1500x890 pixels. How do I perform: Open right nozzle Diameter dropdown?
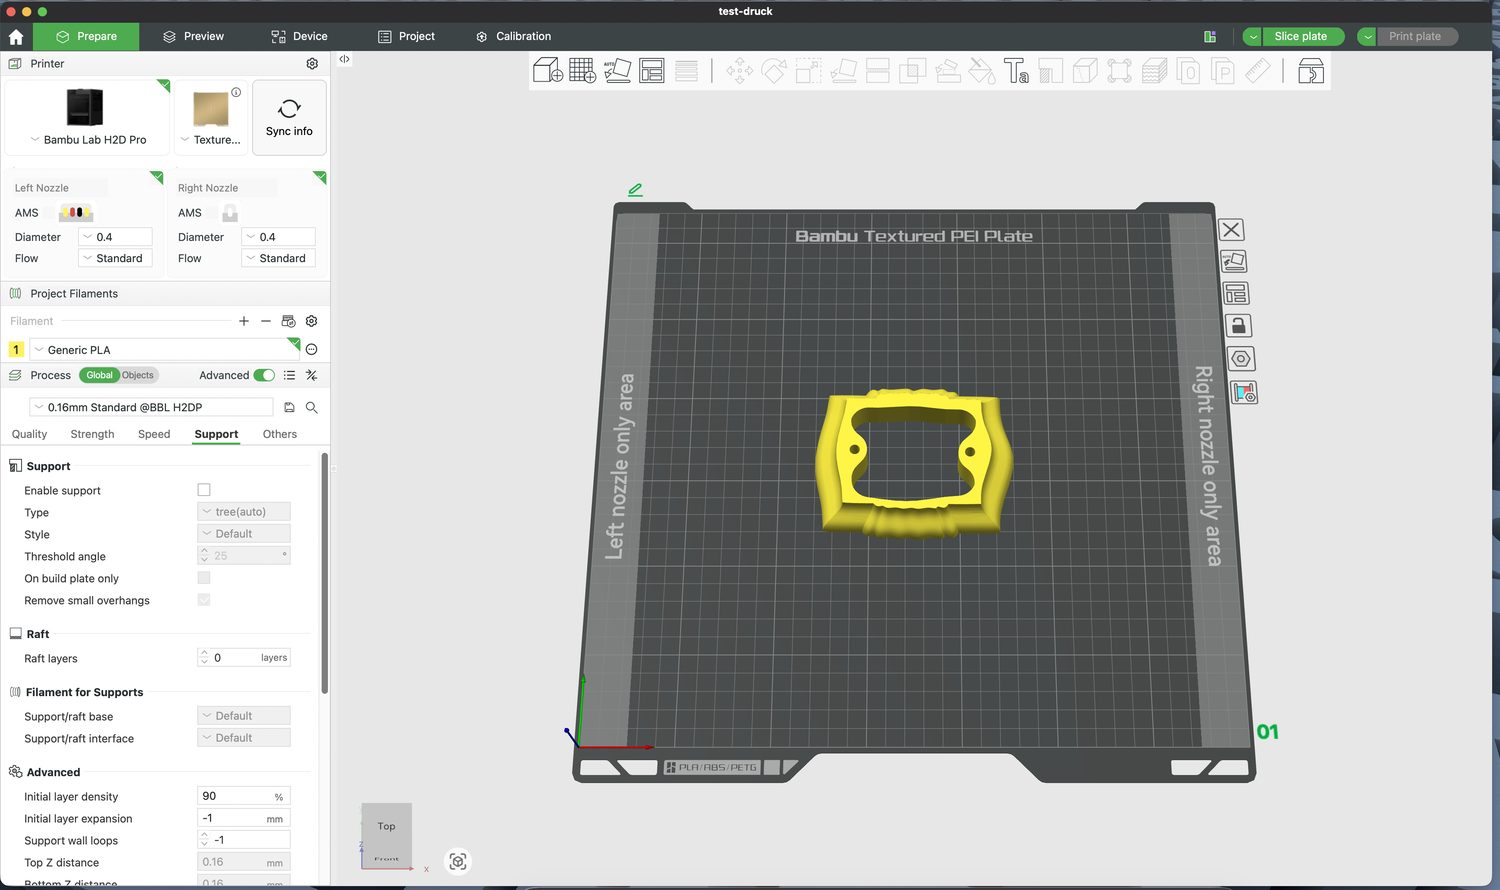point(278,237)
